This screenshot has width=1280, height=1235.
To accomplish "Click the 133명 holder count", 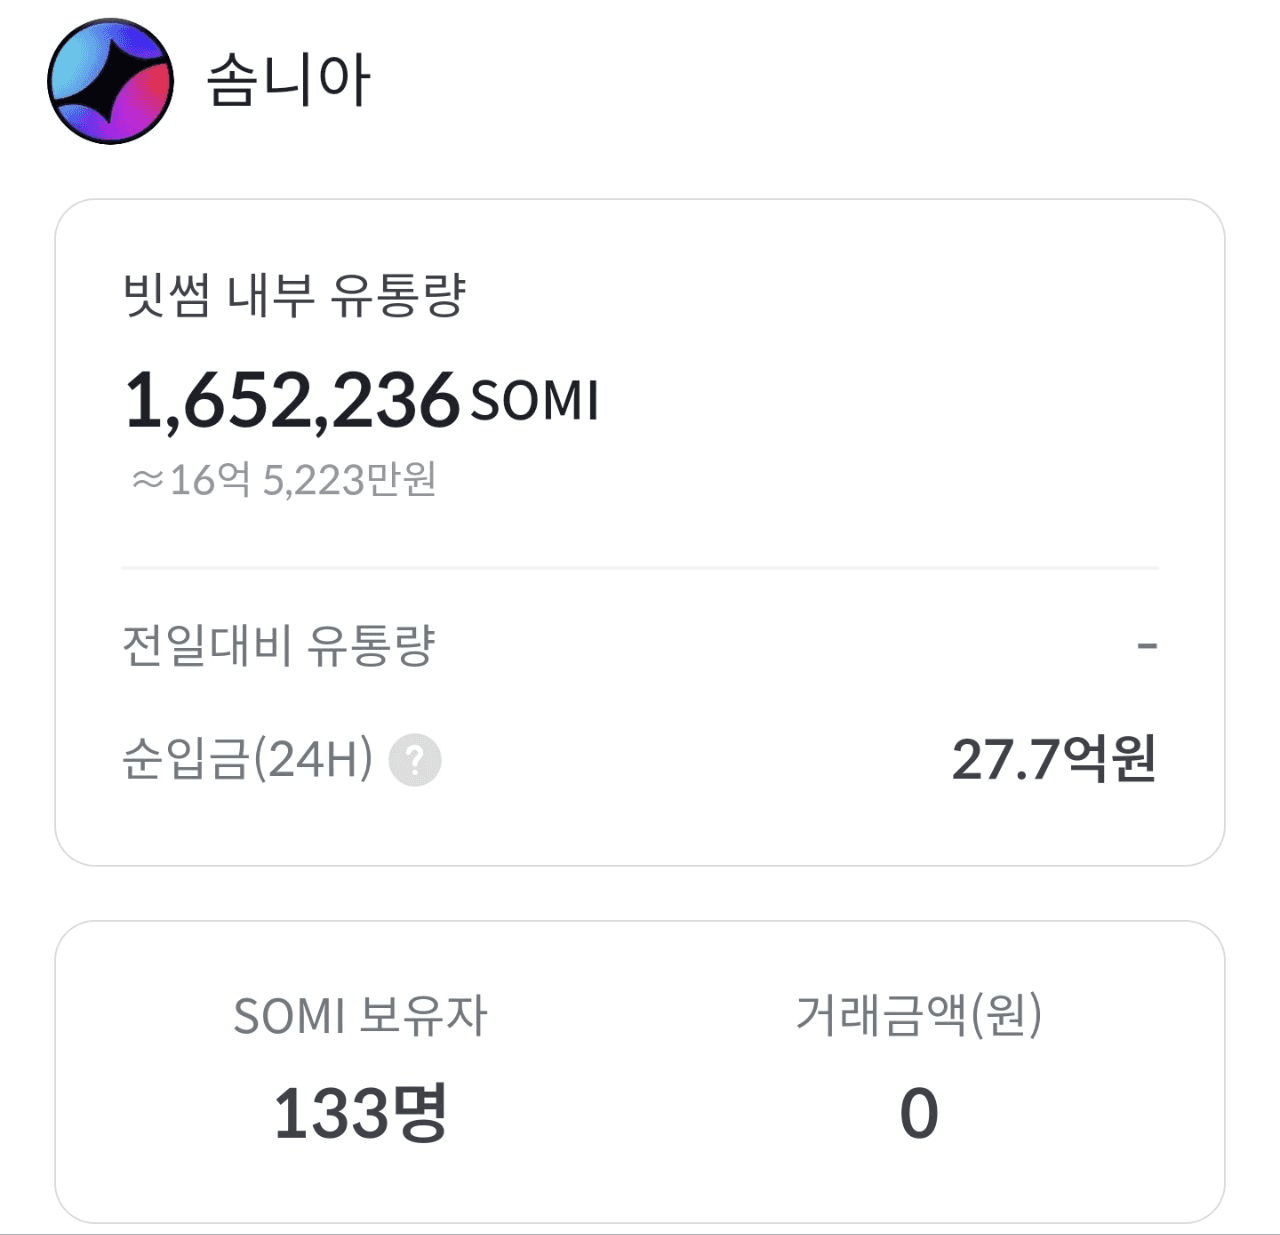I will pyautogui.click(x=360, y=1113).
